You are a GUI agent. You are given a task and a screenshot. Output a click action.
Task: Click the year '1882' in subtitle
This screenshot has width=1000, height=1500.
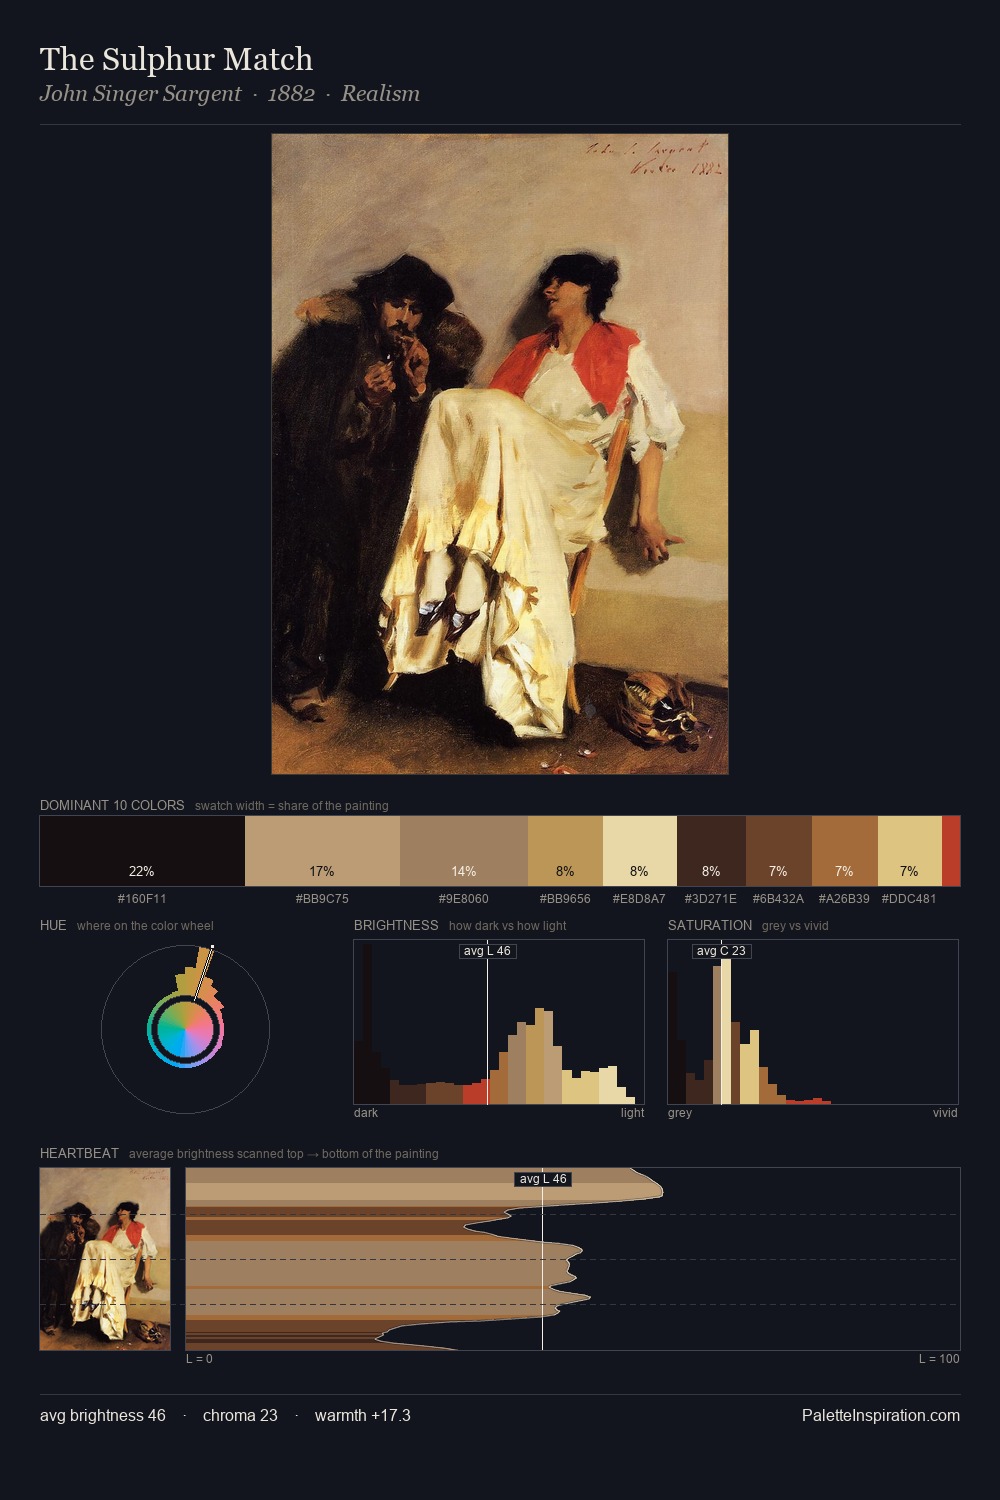point(291,94)
